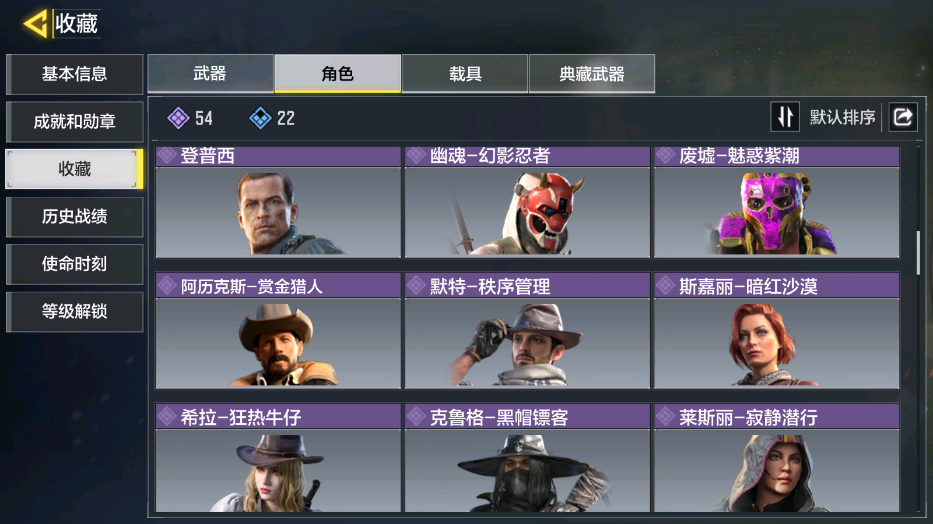This screenshot has width=933, height=524.
Task: Toggle the sort order arrows icon
Action: pyautogui.click(x=785, y=117)
